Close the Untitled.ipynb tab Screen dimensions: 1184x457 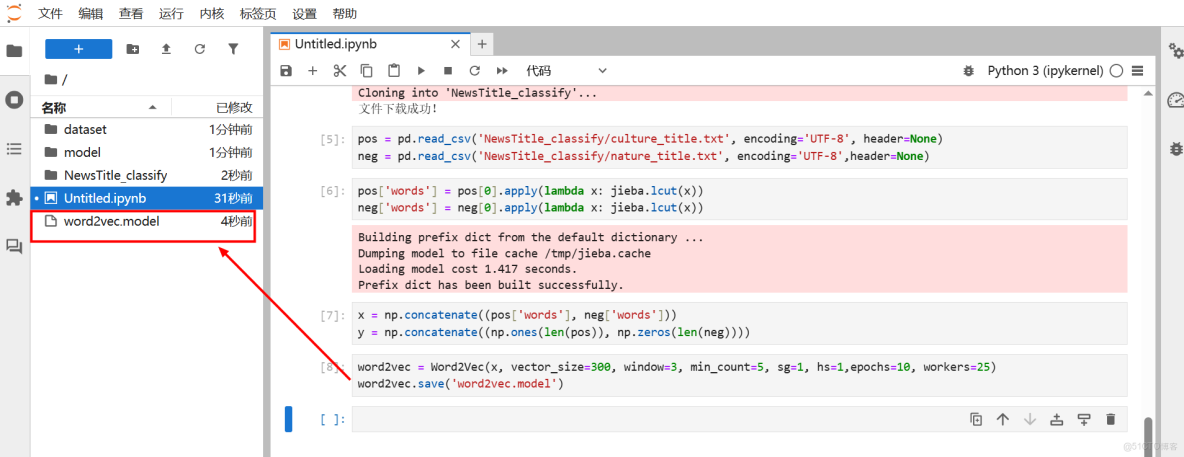pos(455,45)
